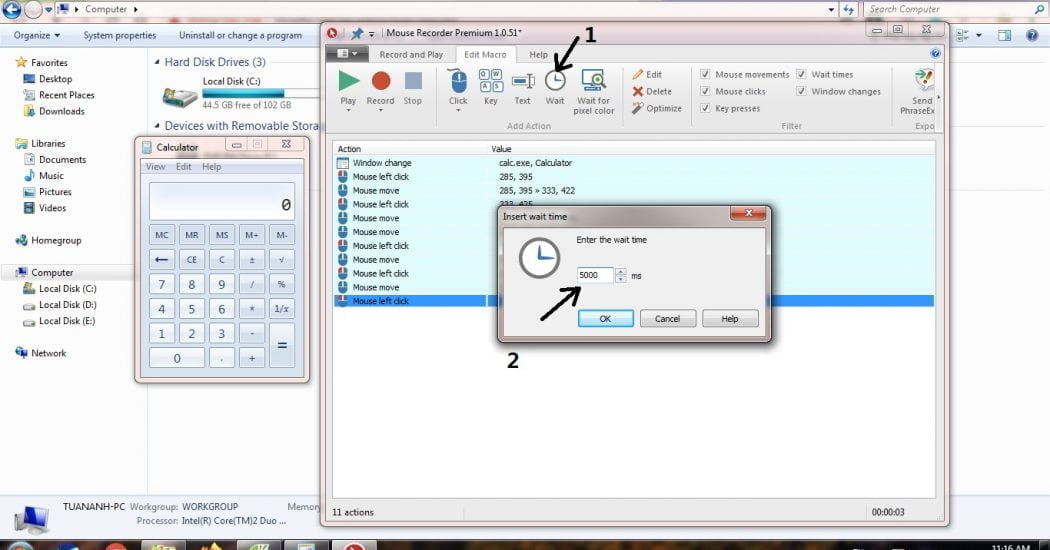Toggle Mouse clicks filter checkbox
Viewport: 1050px width, 550px height.
pos(704,91)
